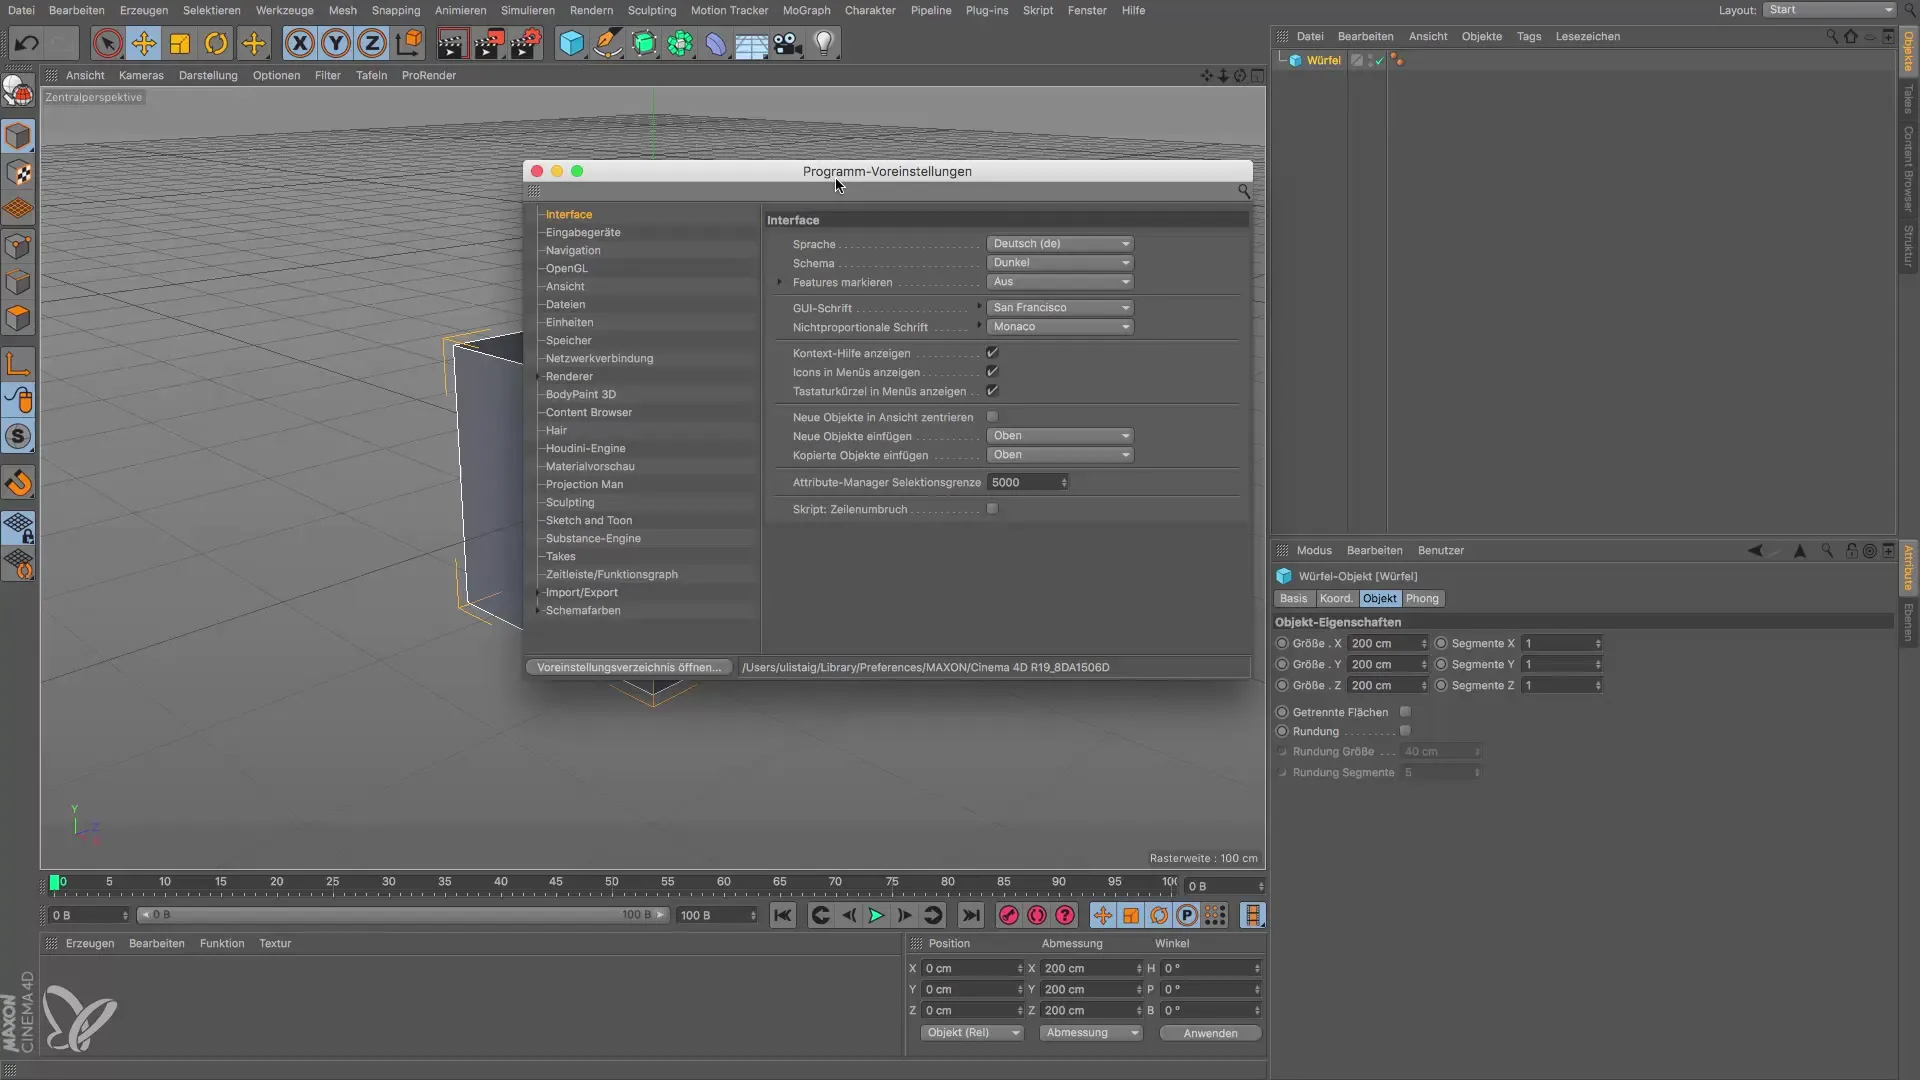Click the record active objects button
The height and width of the screenshot is (1080, 1920).
point(1009,915)
